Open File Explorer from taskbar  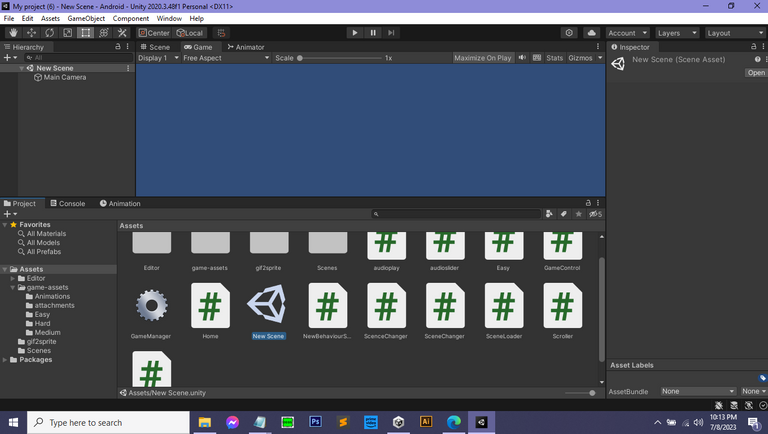[x=205, y=422]
